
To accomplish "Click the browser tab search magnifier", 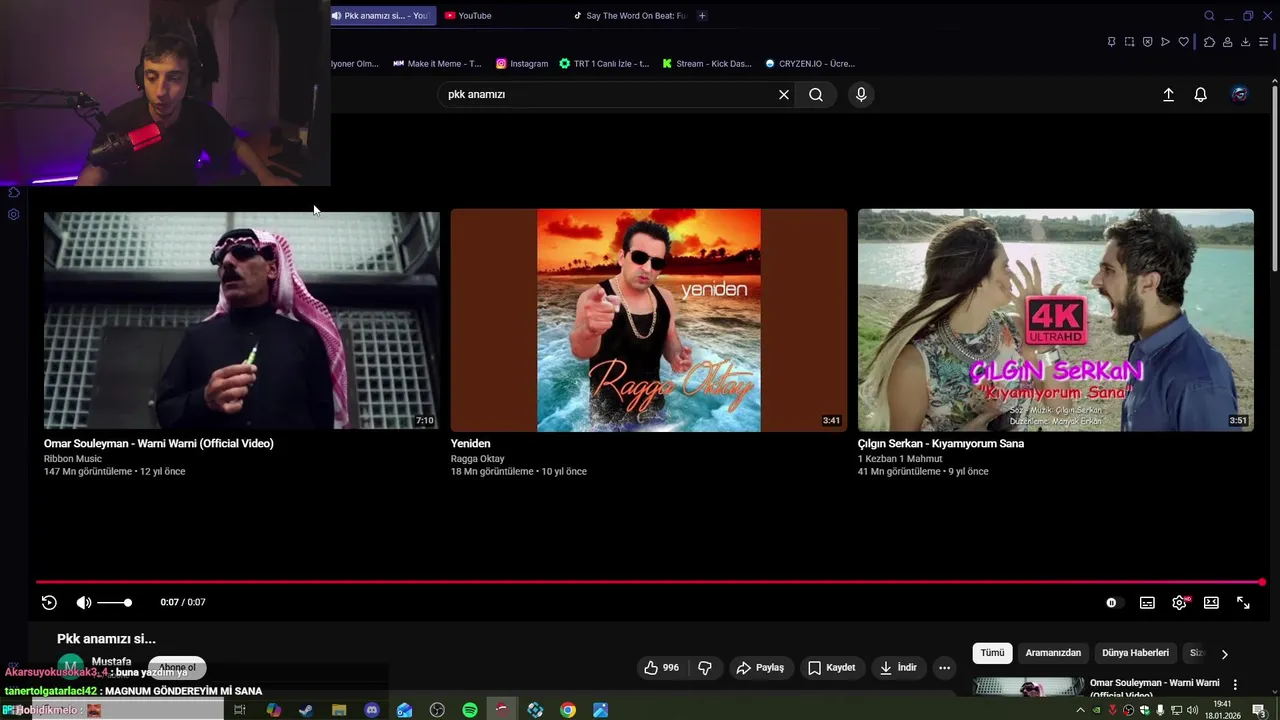I will coord(1209,15).
